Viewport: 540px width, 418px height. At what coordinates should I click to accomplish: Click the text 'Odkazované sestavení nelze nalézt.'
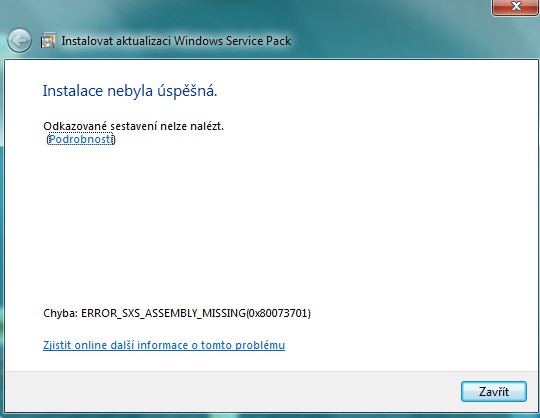[x=134, y=126]
